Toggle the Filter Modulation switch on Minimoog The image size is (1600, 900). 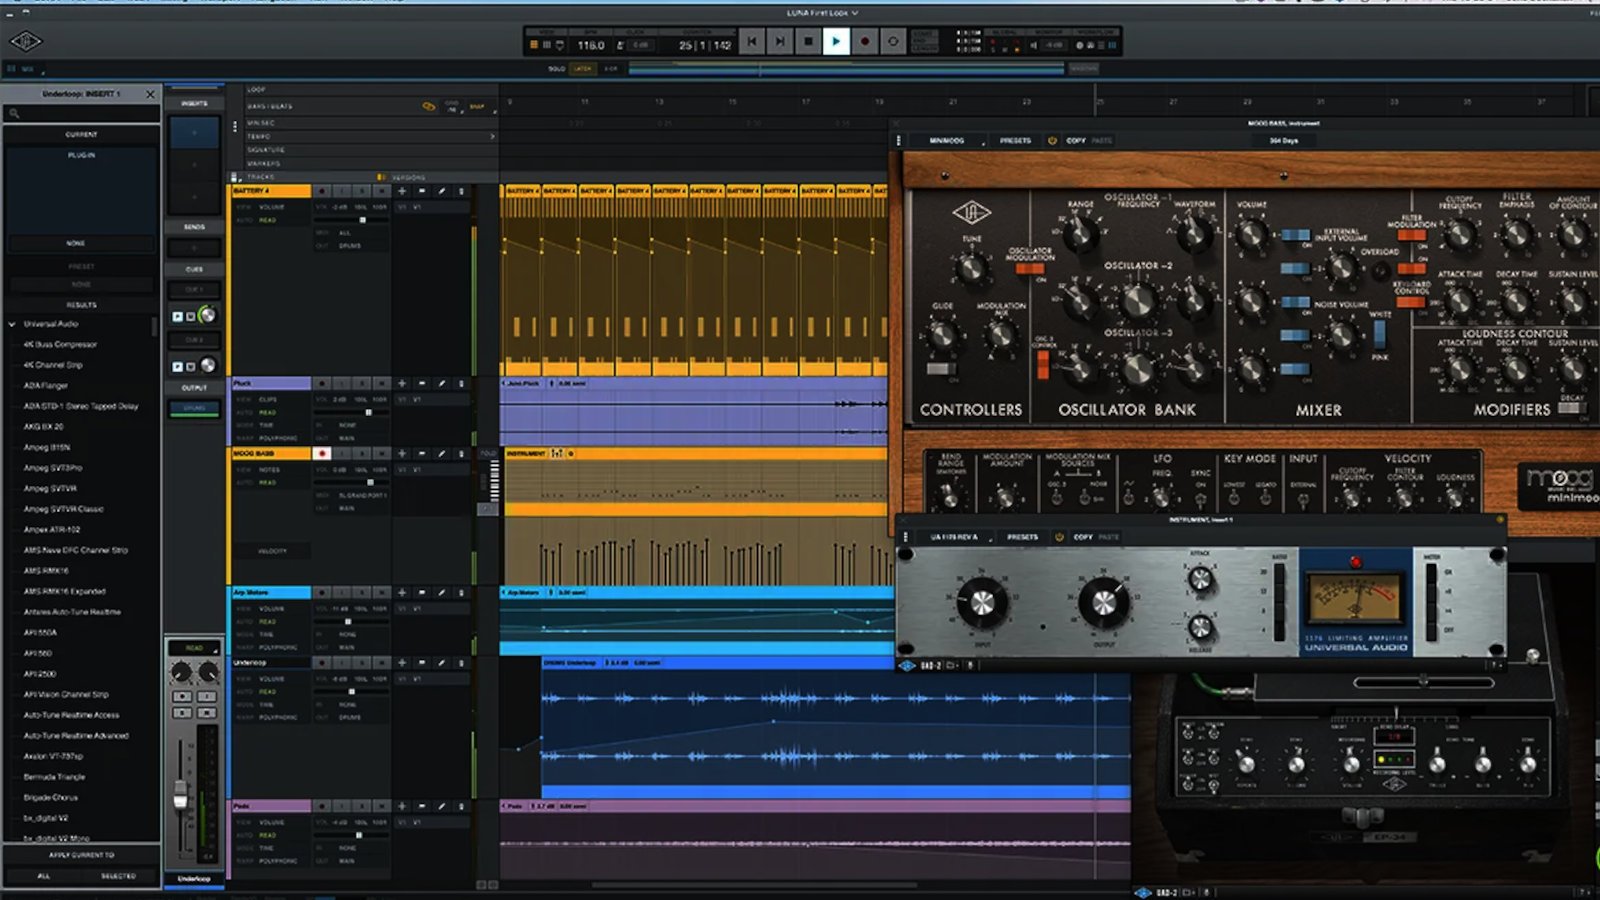point(1411,235)
